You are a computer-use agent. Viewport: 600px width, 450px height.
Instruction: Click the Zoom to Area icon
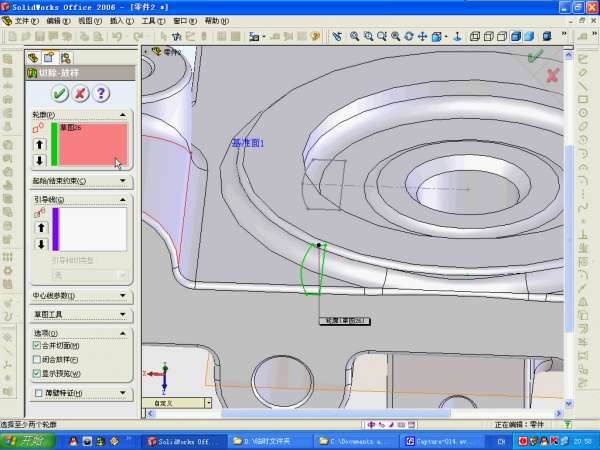(x=368, y=37)
